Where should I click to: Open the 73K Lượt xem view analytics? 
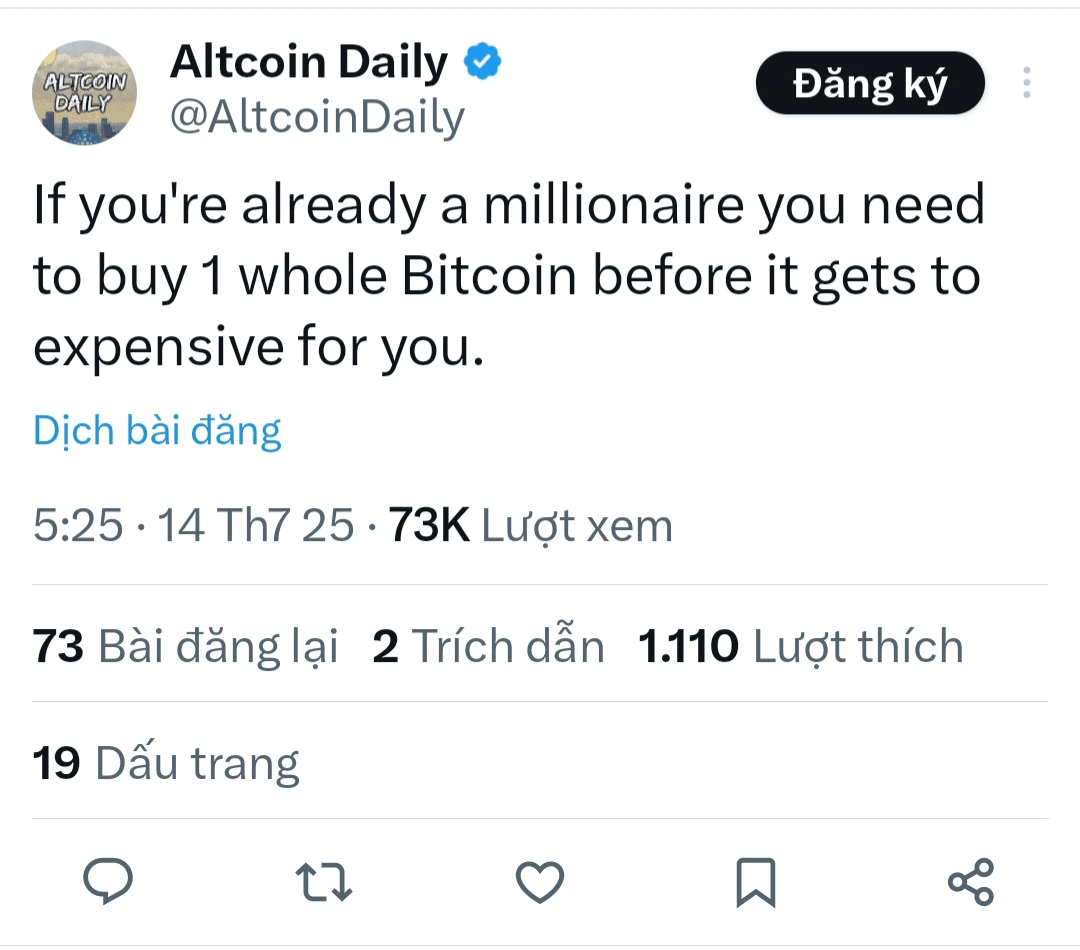530,526
